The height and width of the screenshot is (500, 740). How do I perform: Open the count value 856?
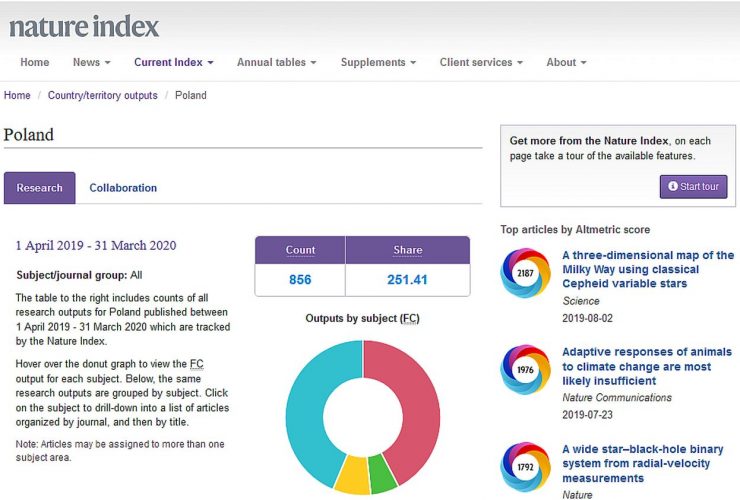pyautogui.click(x=300, y=280)
